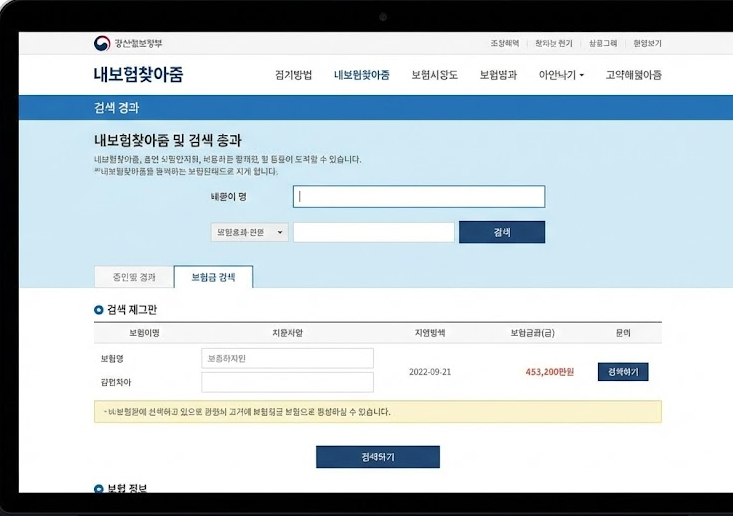Click the red 453,200만원 amount
The height and width of the screenshot is (516, 733).
tap(550, 372)
